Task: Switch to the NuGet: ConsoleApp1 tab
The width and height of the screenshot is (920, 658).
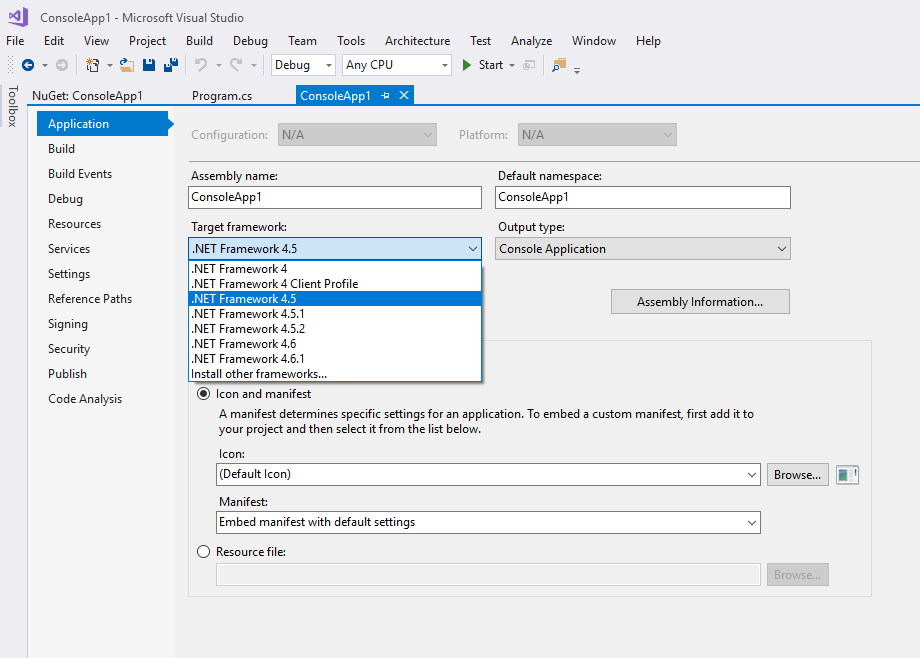Action: (87, 96)
